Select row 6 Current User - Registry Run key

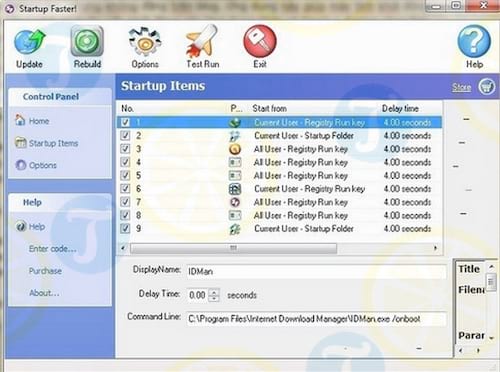[279, 189]
